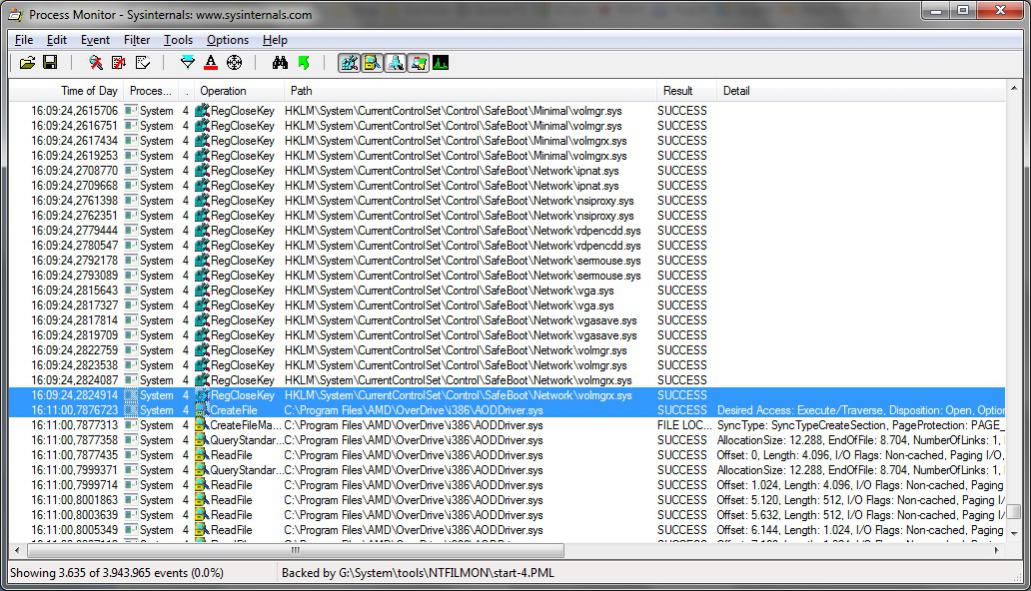Screen dimensions: 1031x591
Task: Click the Include Process From Window target icon
Action: click(x=234, y=63)
